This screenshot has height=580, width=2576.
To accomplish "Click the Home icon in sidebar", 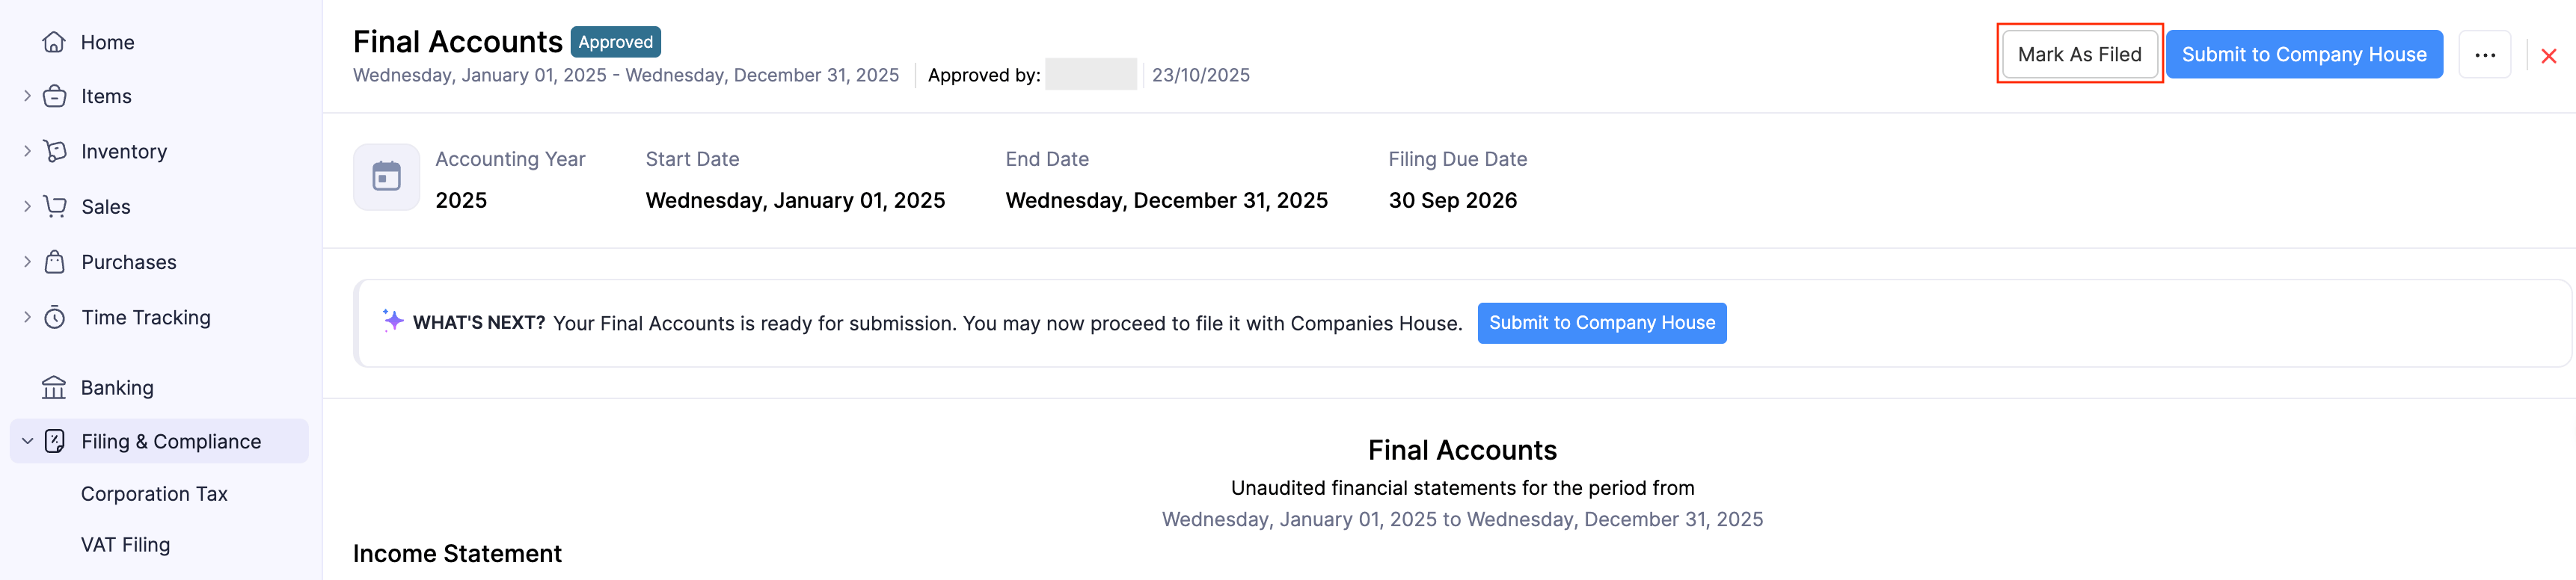I will click(x=54, y=42).
